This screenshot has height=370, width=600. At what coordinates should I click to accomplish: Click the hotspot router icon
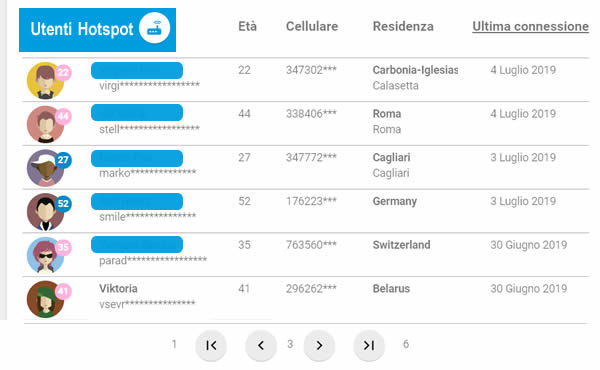pos(155,28)
